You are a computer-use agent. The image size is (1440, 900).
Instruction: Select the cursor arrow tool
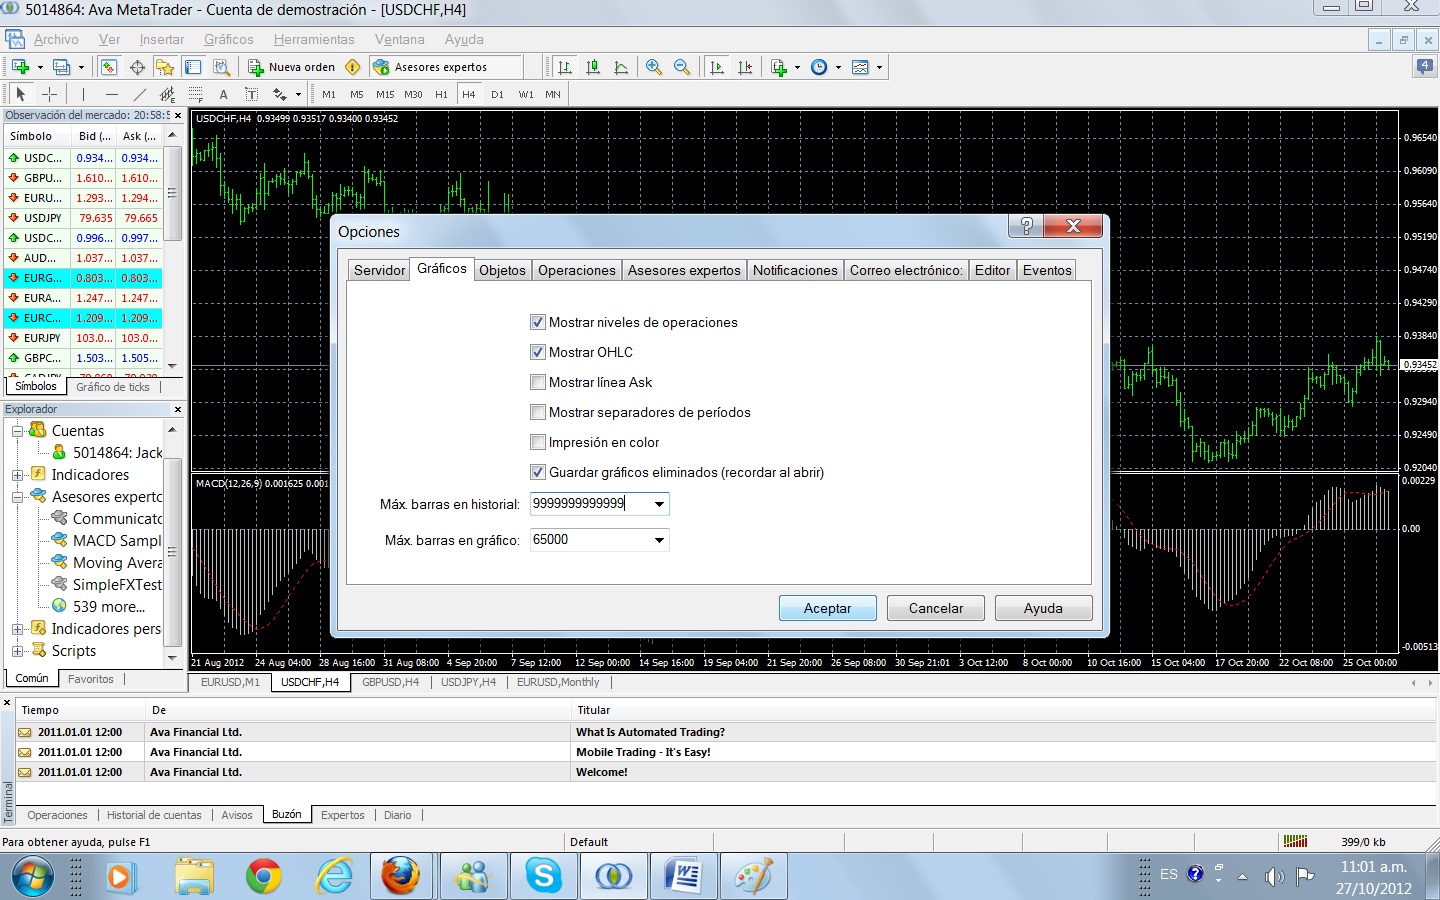pyautogui.click(x=20, y=94)
